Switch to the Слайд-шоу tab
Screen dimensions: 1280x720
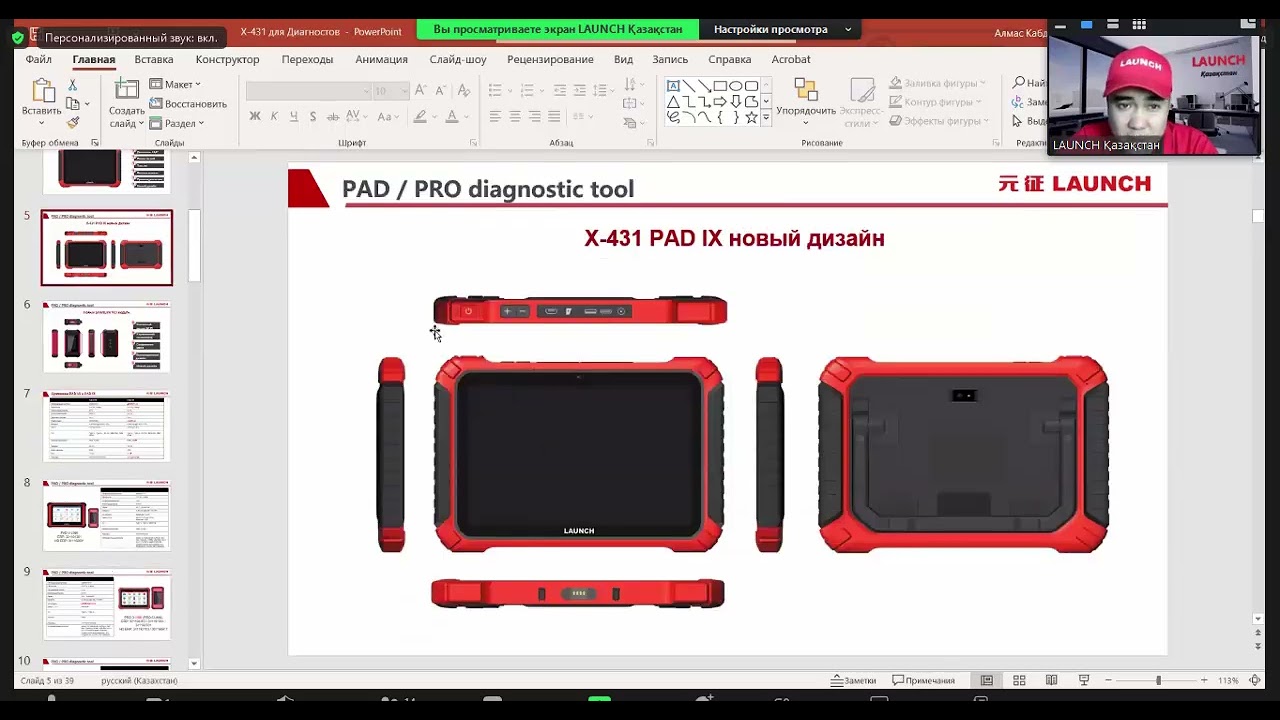tap(458, 59)
